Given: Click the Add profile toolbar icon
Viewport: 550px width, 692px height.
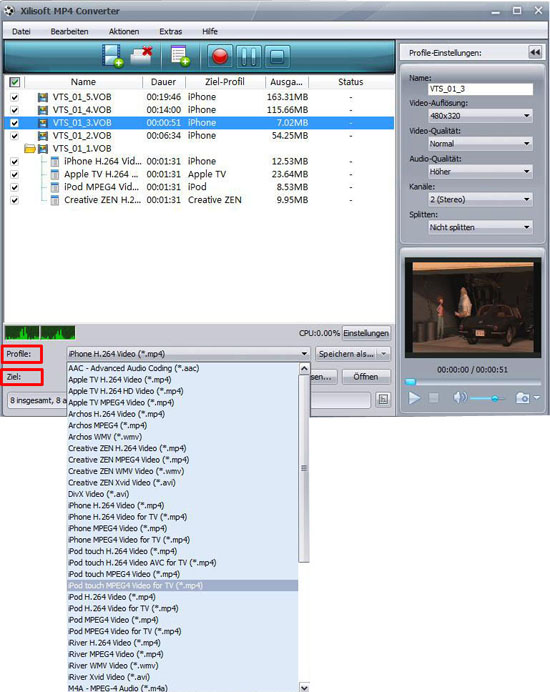Looking at the screenshot, I should click(180, 56).
